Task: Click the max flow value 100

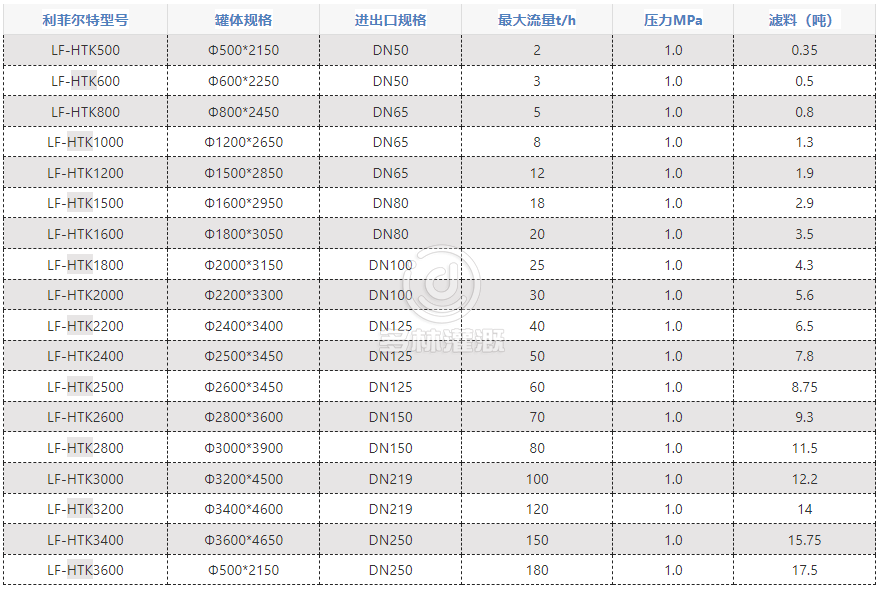Action: click(536, 479)
